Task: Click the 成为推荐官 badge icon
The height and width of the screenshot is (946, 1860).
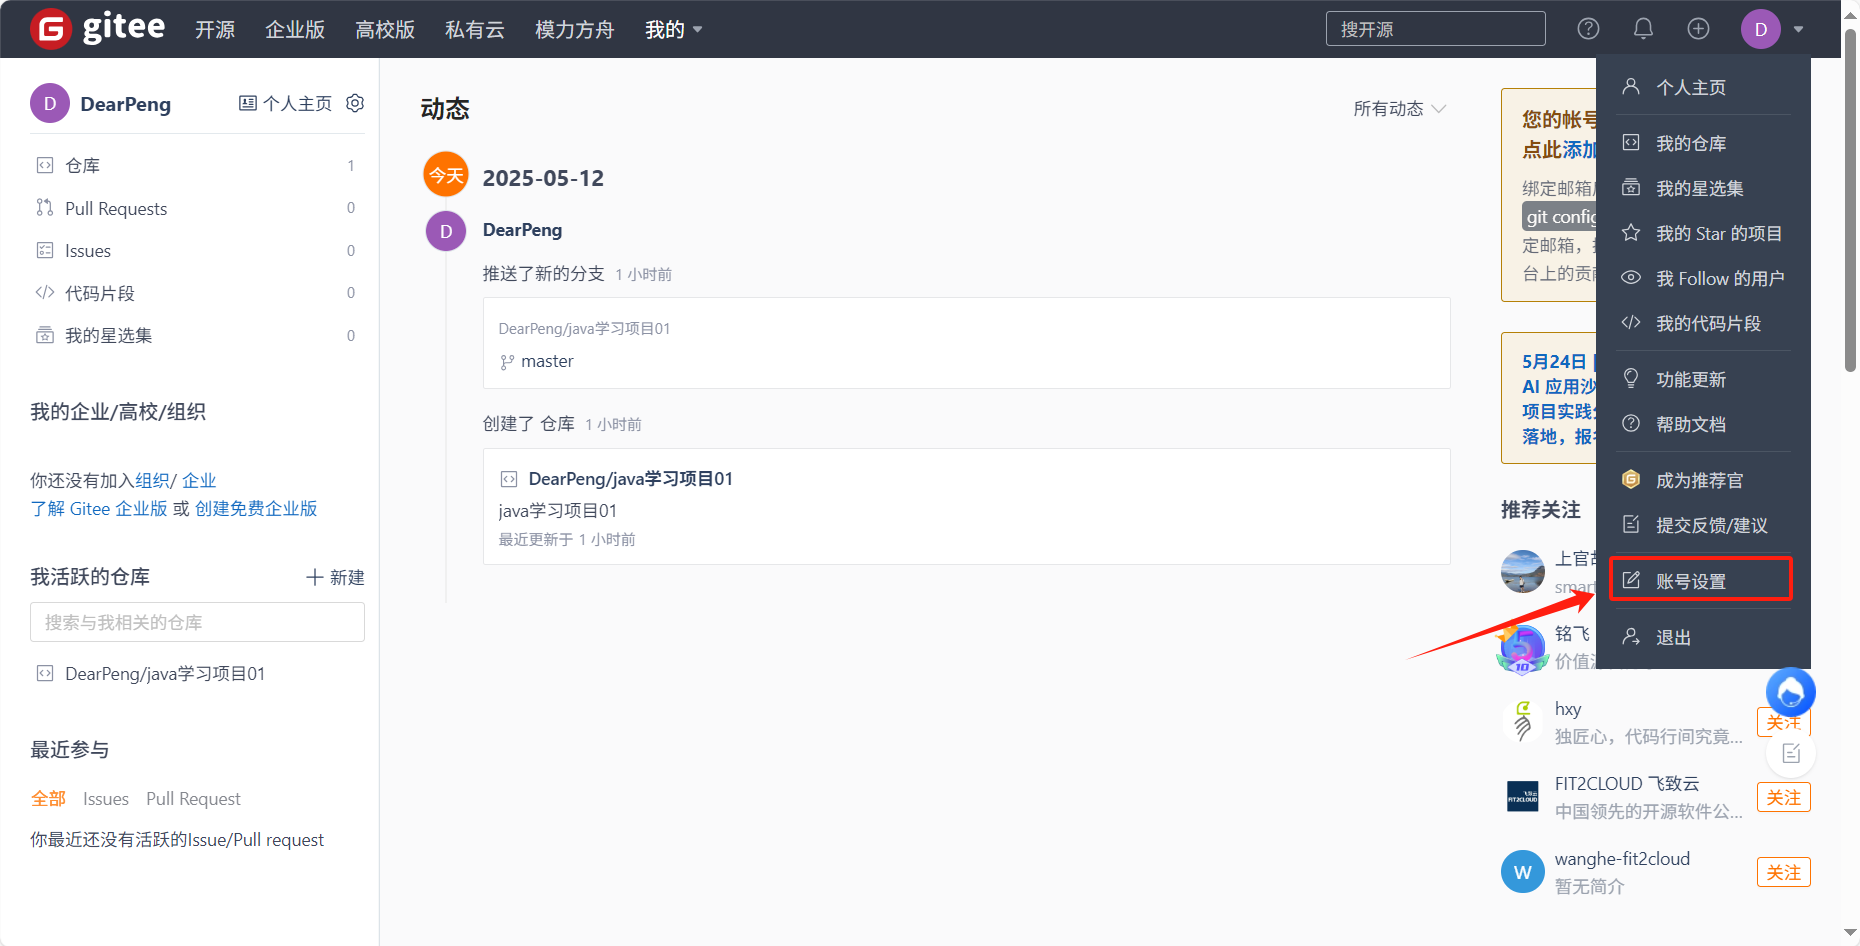Action: (1631, 480)
